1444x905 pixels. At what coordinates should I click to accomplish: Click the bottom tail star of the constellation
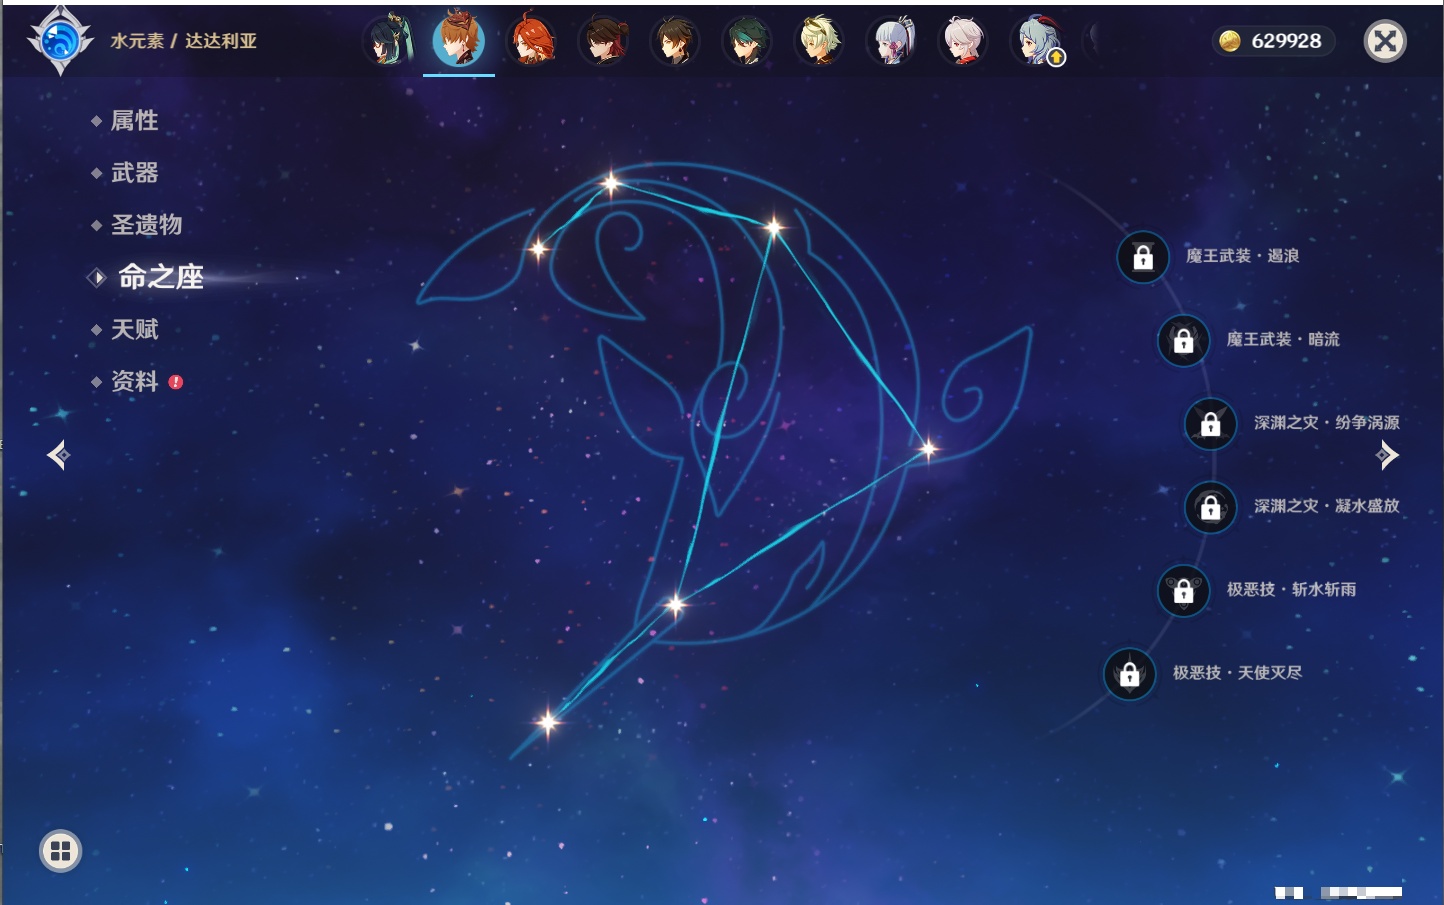click(547, 721)
